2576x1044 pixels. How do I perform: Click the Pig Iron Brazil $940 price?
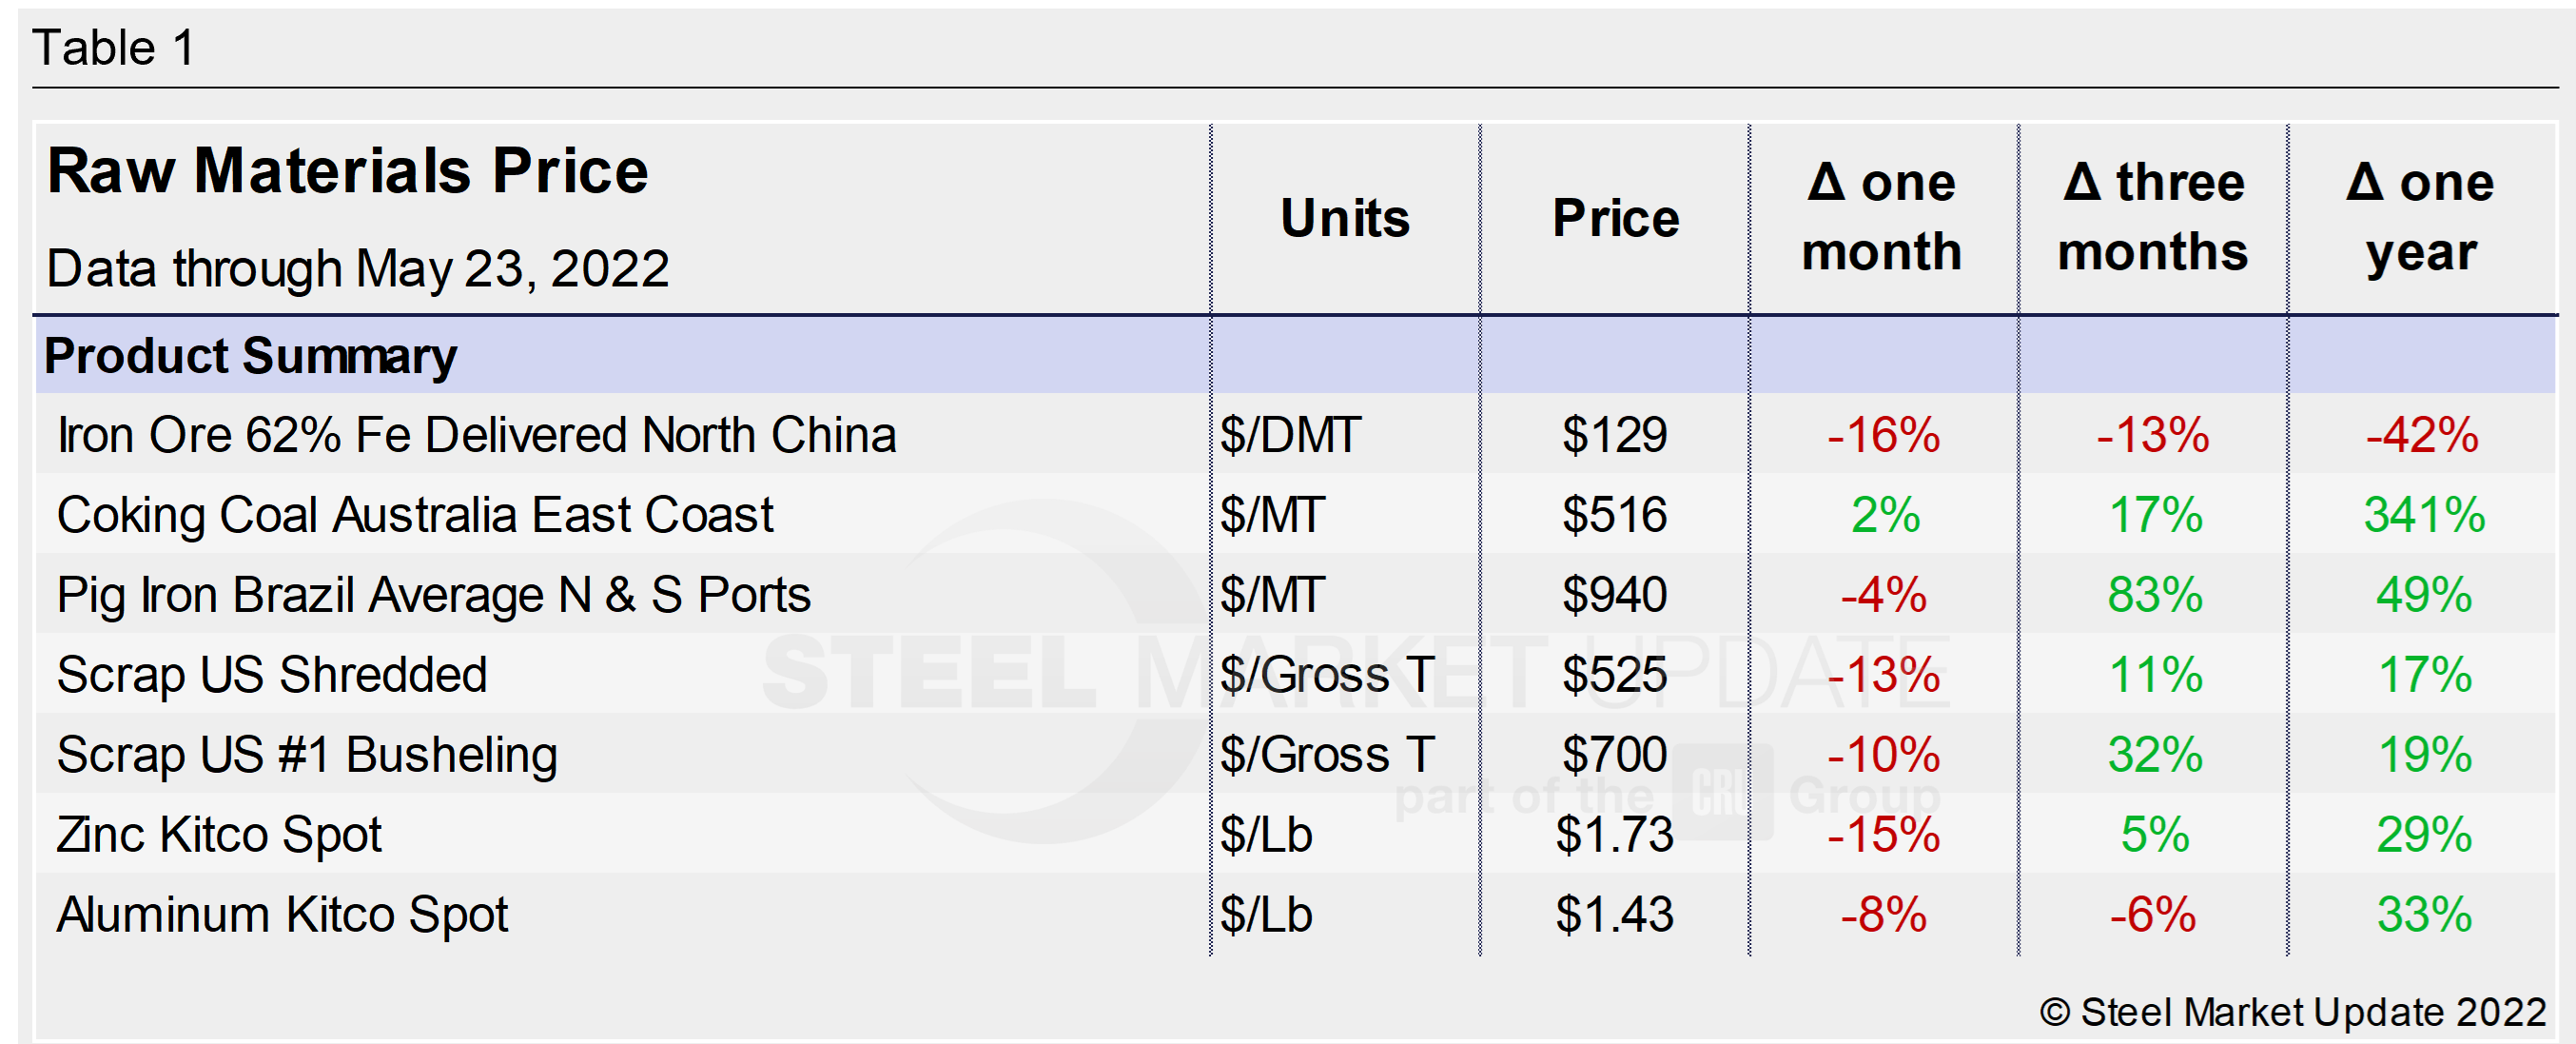pos(1614,595)
